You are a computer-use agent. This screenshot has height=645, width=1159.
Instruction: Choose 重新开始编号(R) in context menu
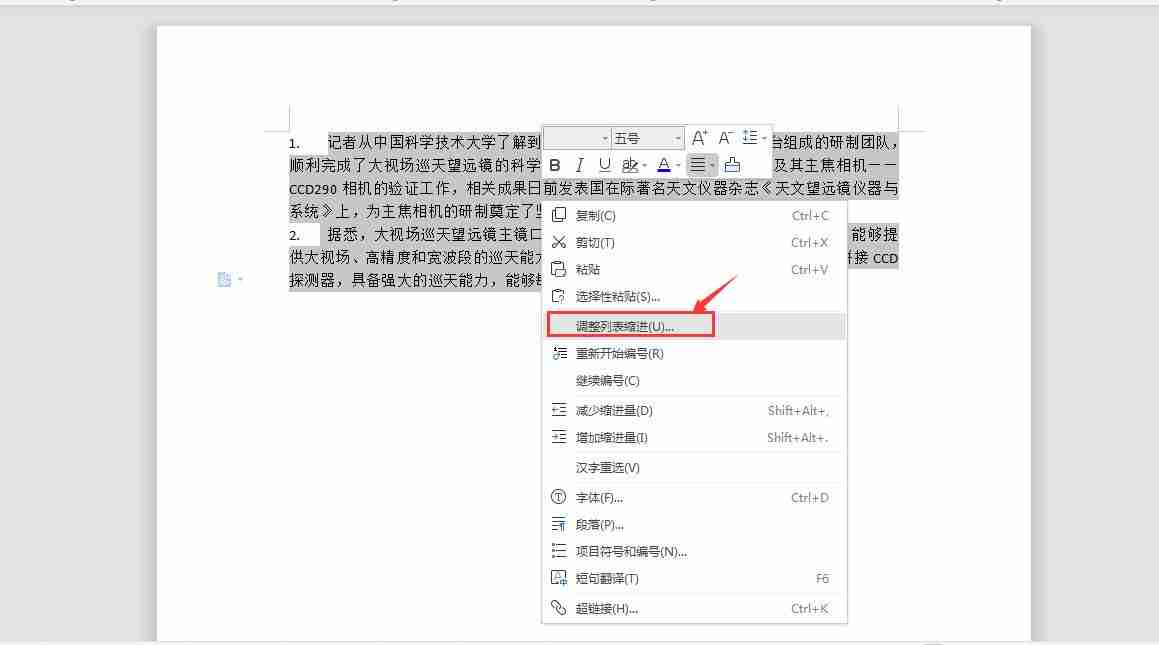click(x=619, y=353)
